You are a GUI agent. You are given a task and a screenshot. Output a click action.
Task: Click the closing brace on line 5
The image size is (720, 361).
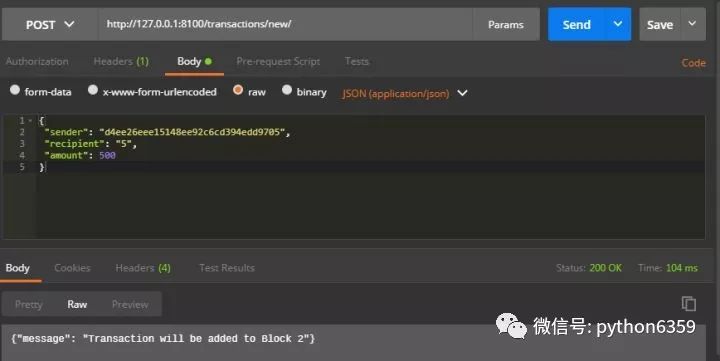point(42,167)
